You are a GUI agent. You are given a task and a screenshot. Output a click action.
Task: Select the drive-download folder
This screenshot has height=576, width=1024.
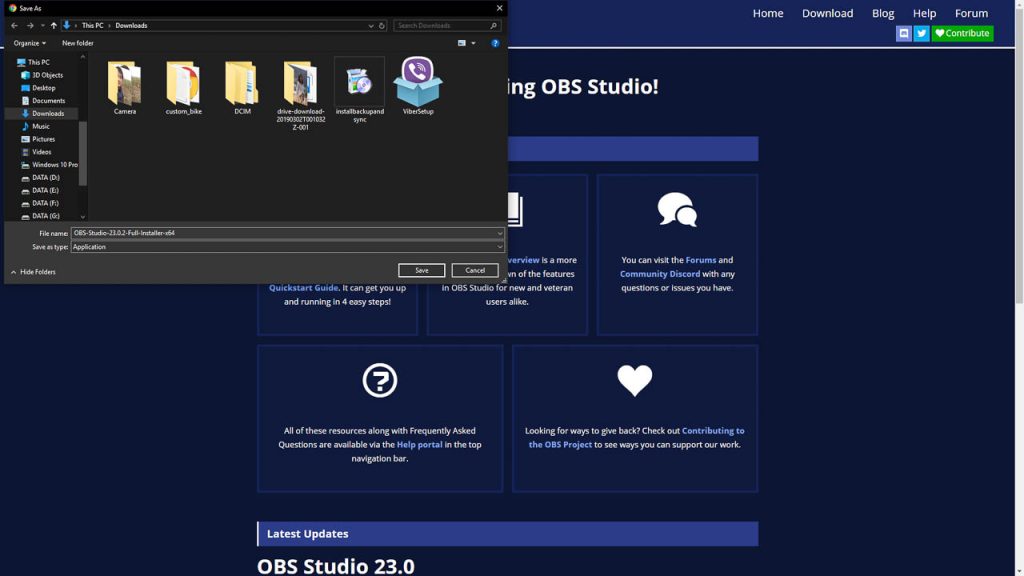pyautogui.click(x=300, y=95)
